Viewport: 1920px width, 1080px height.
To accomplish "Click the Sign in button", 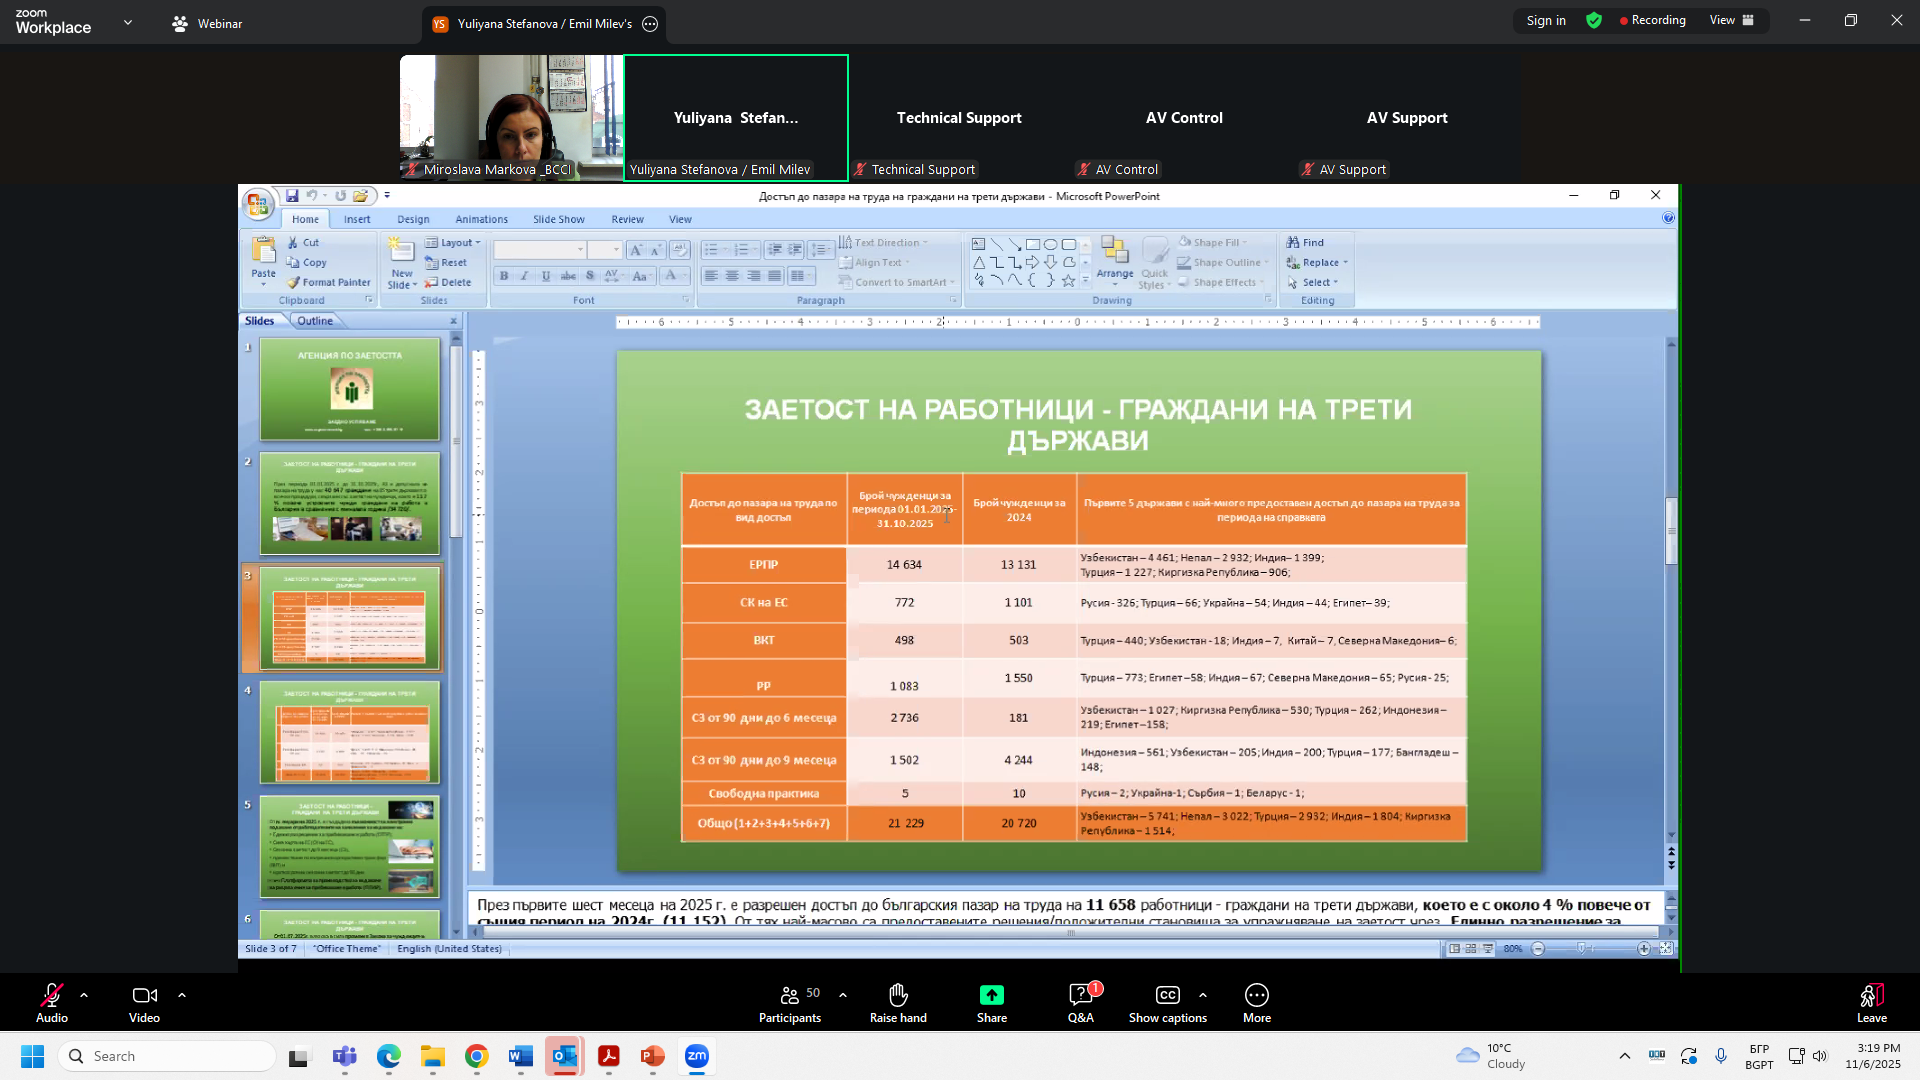I will [x=1545, y=21].
